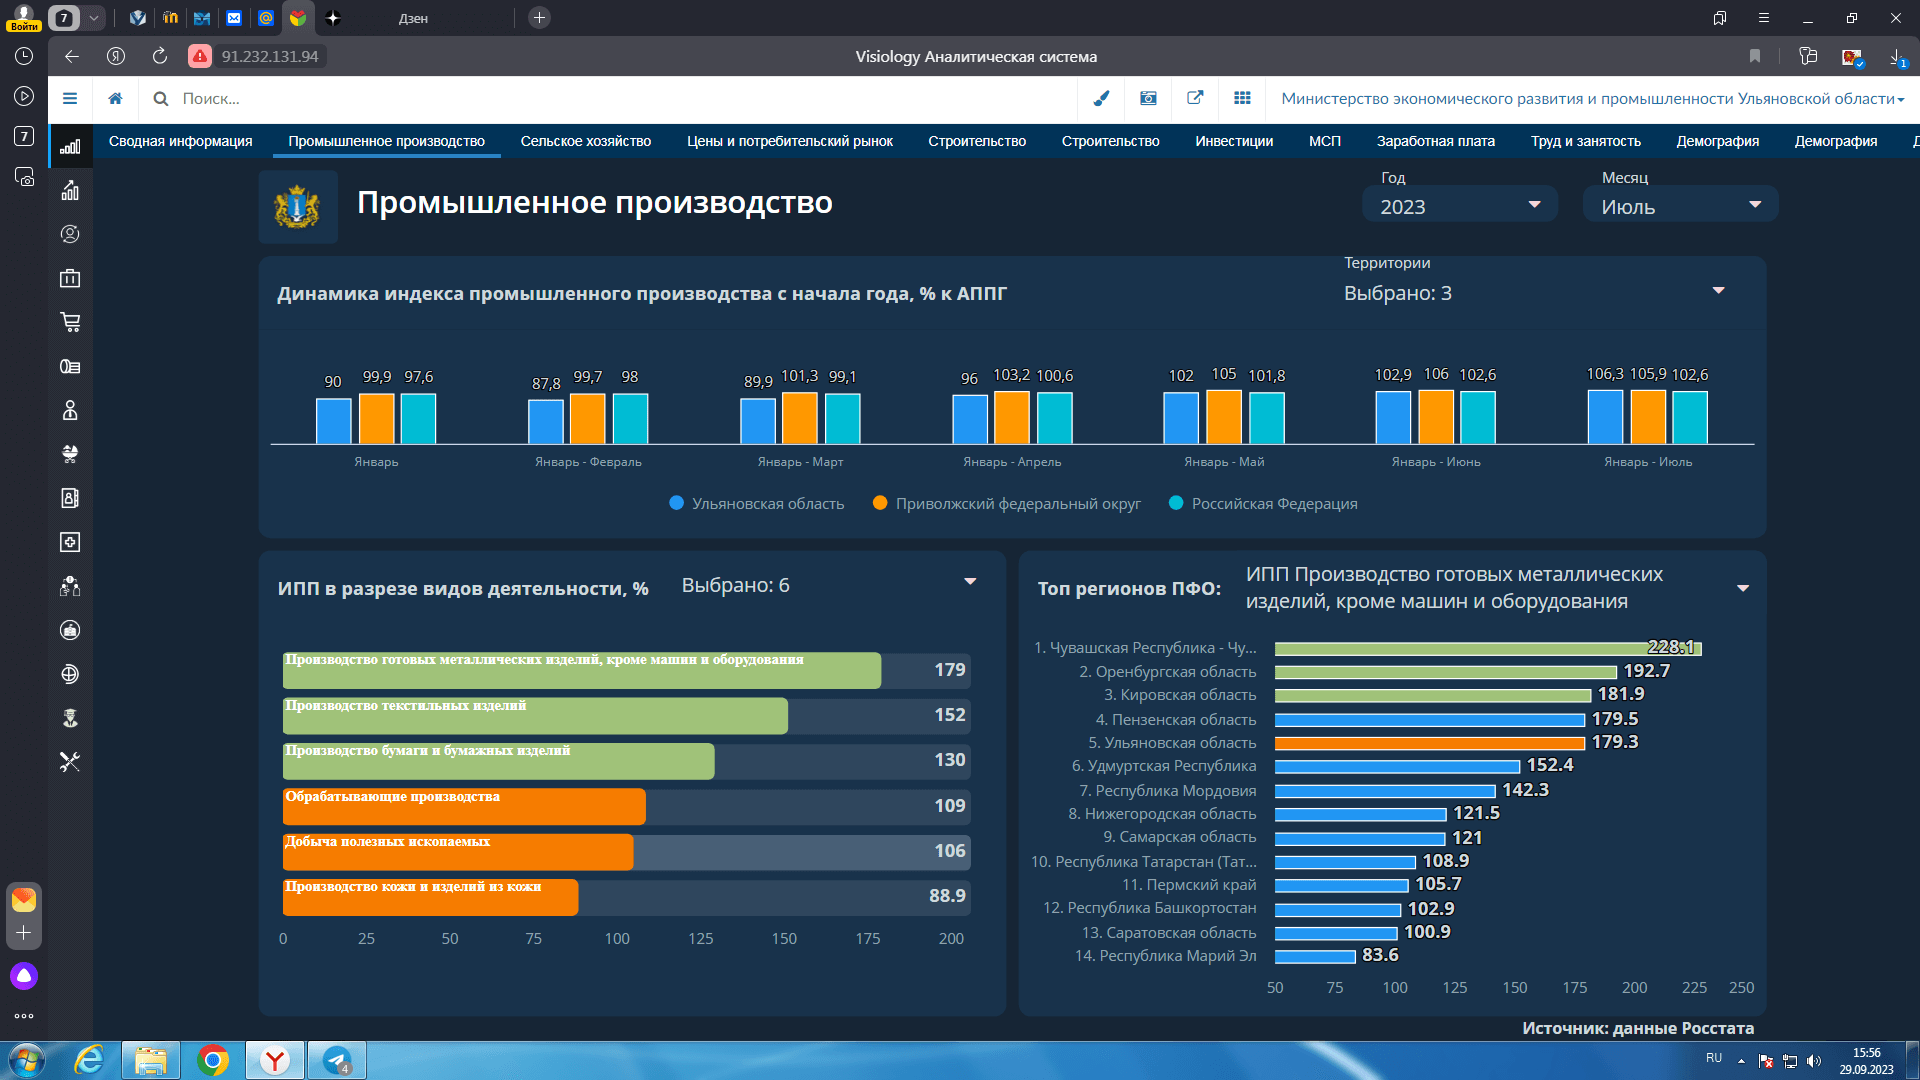Viewport: 1920px width, 1080px height.
Task: Select the shopping cart sidebar icon
Action: click(70, 322)
